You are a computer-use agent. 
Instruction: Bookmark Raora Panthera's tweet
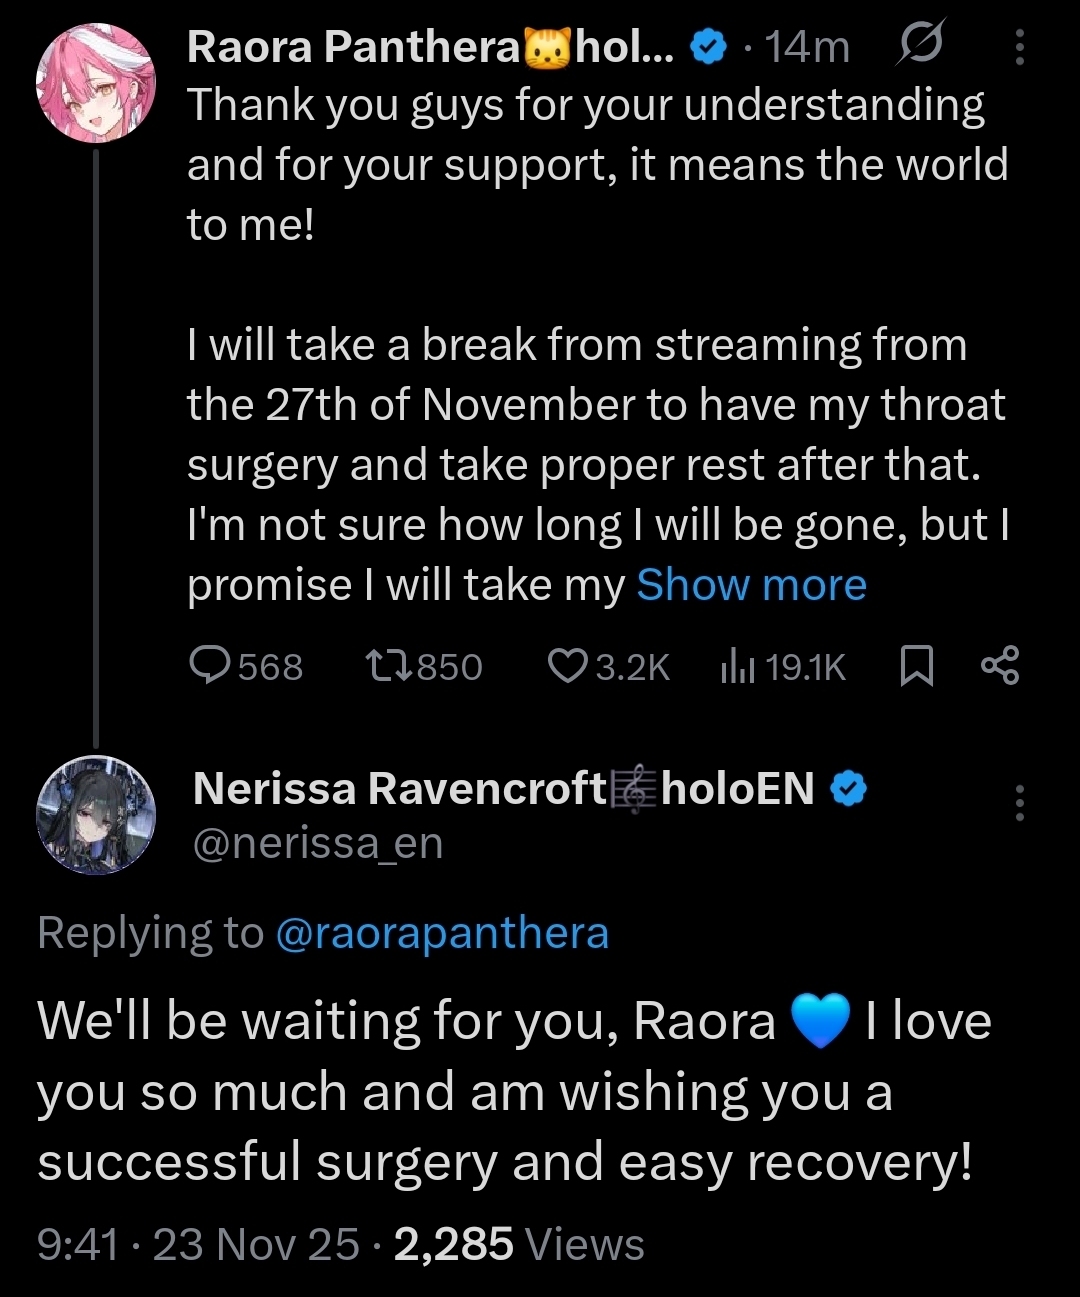[916, 665]
